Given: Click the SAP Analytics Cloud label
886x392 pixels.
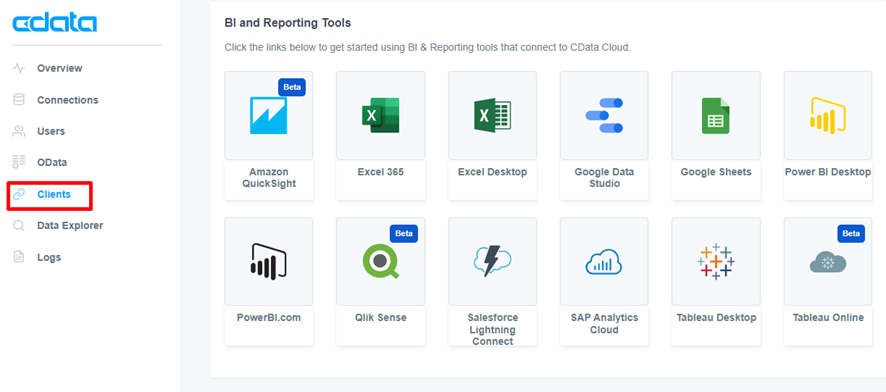Looking at the screenshot, I should coord(604,324).
